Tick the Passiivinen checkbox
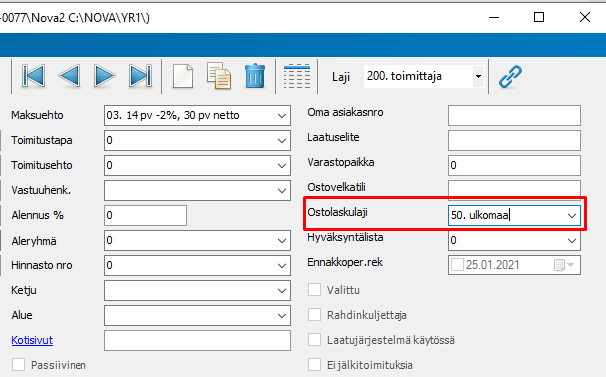Image resolution: width=606 pixels, height=377 pixels. (x=19, y=365)
